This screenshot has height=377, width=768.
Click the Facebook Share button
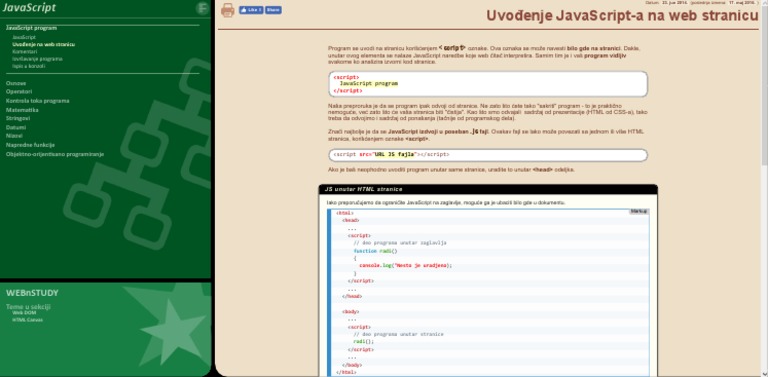tap(273, 10)
